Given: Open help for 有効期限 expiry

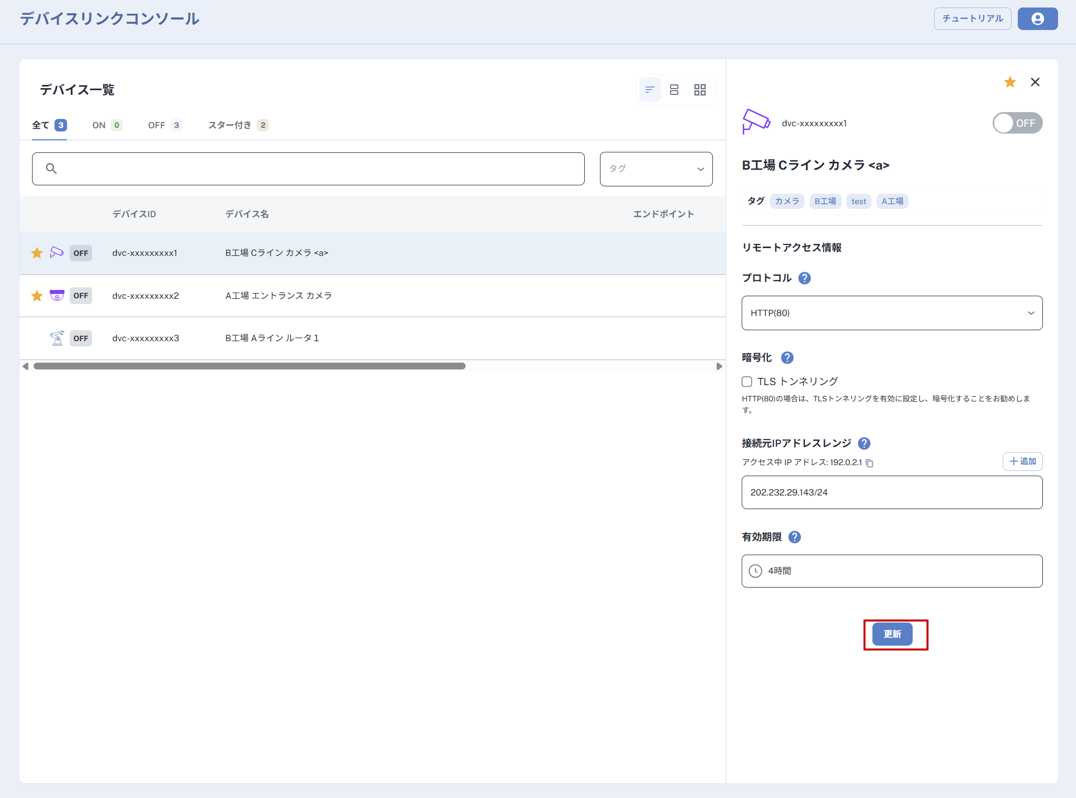Looking at the screenshot, I should point(795,537).
